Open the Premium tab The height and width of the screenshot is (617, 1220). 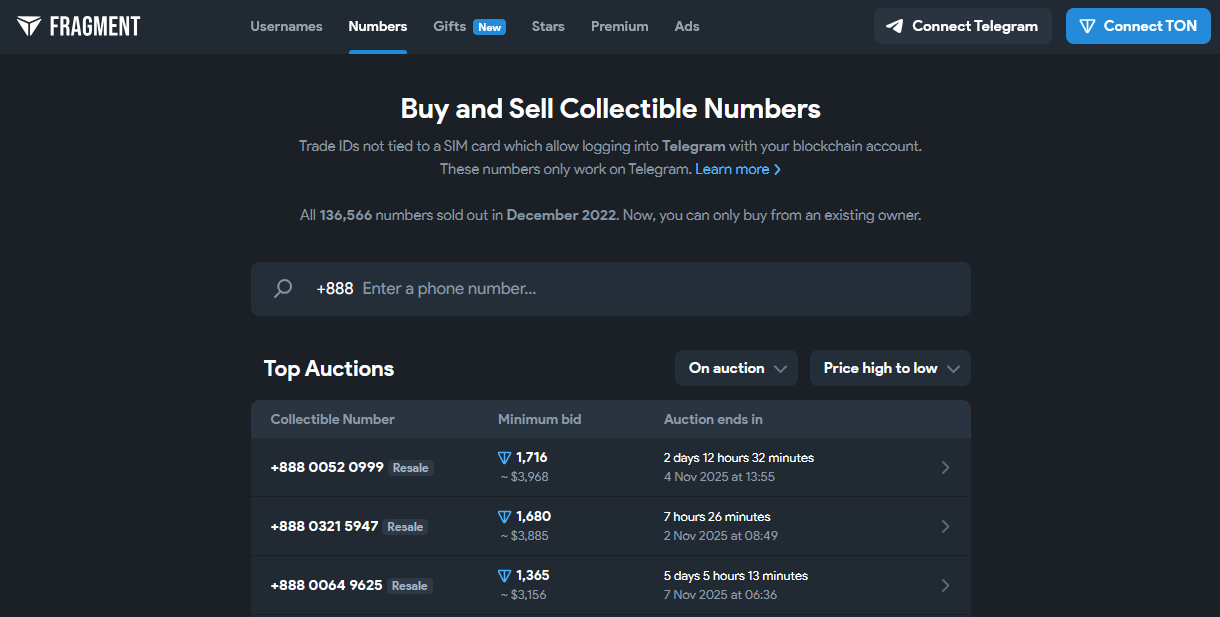click(620, 26)
